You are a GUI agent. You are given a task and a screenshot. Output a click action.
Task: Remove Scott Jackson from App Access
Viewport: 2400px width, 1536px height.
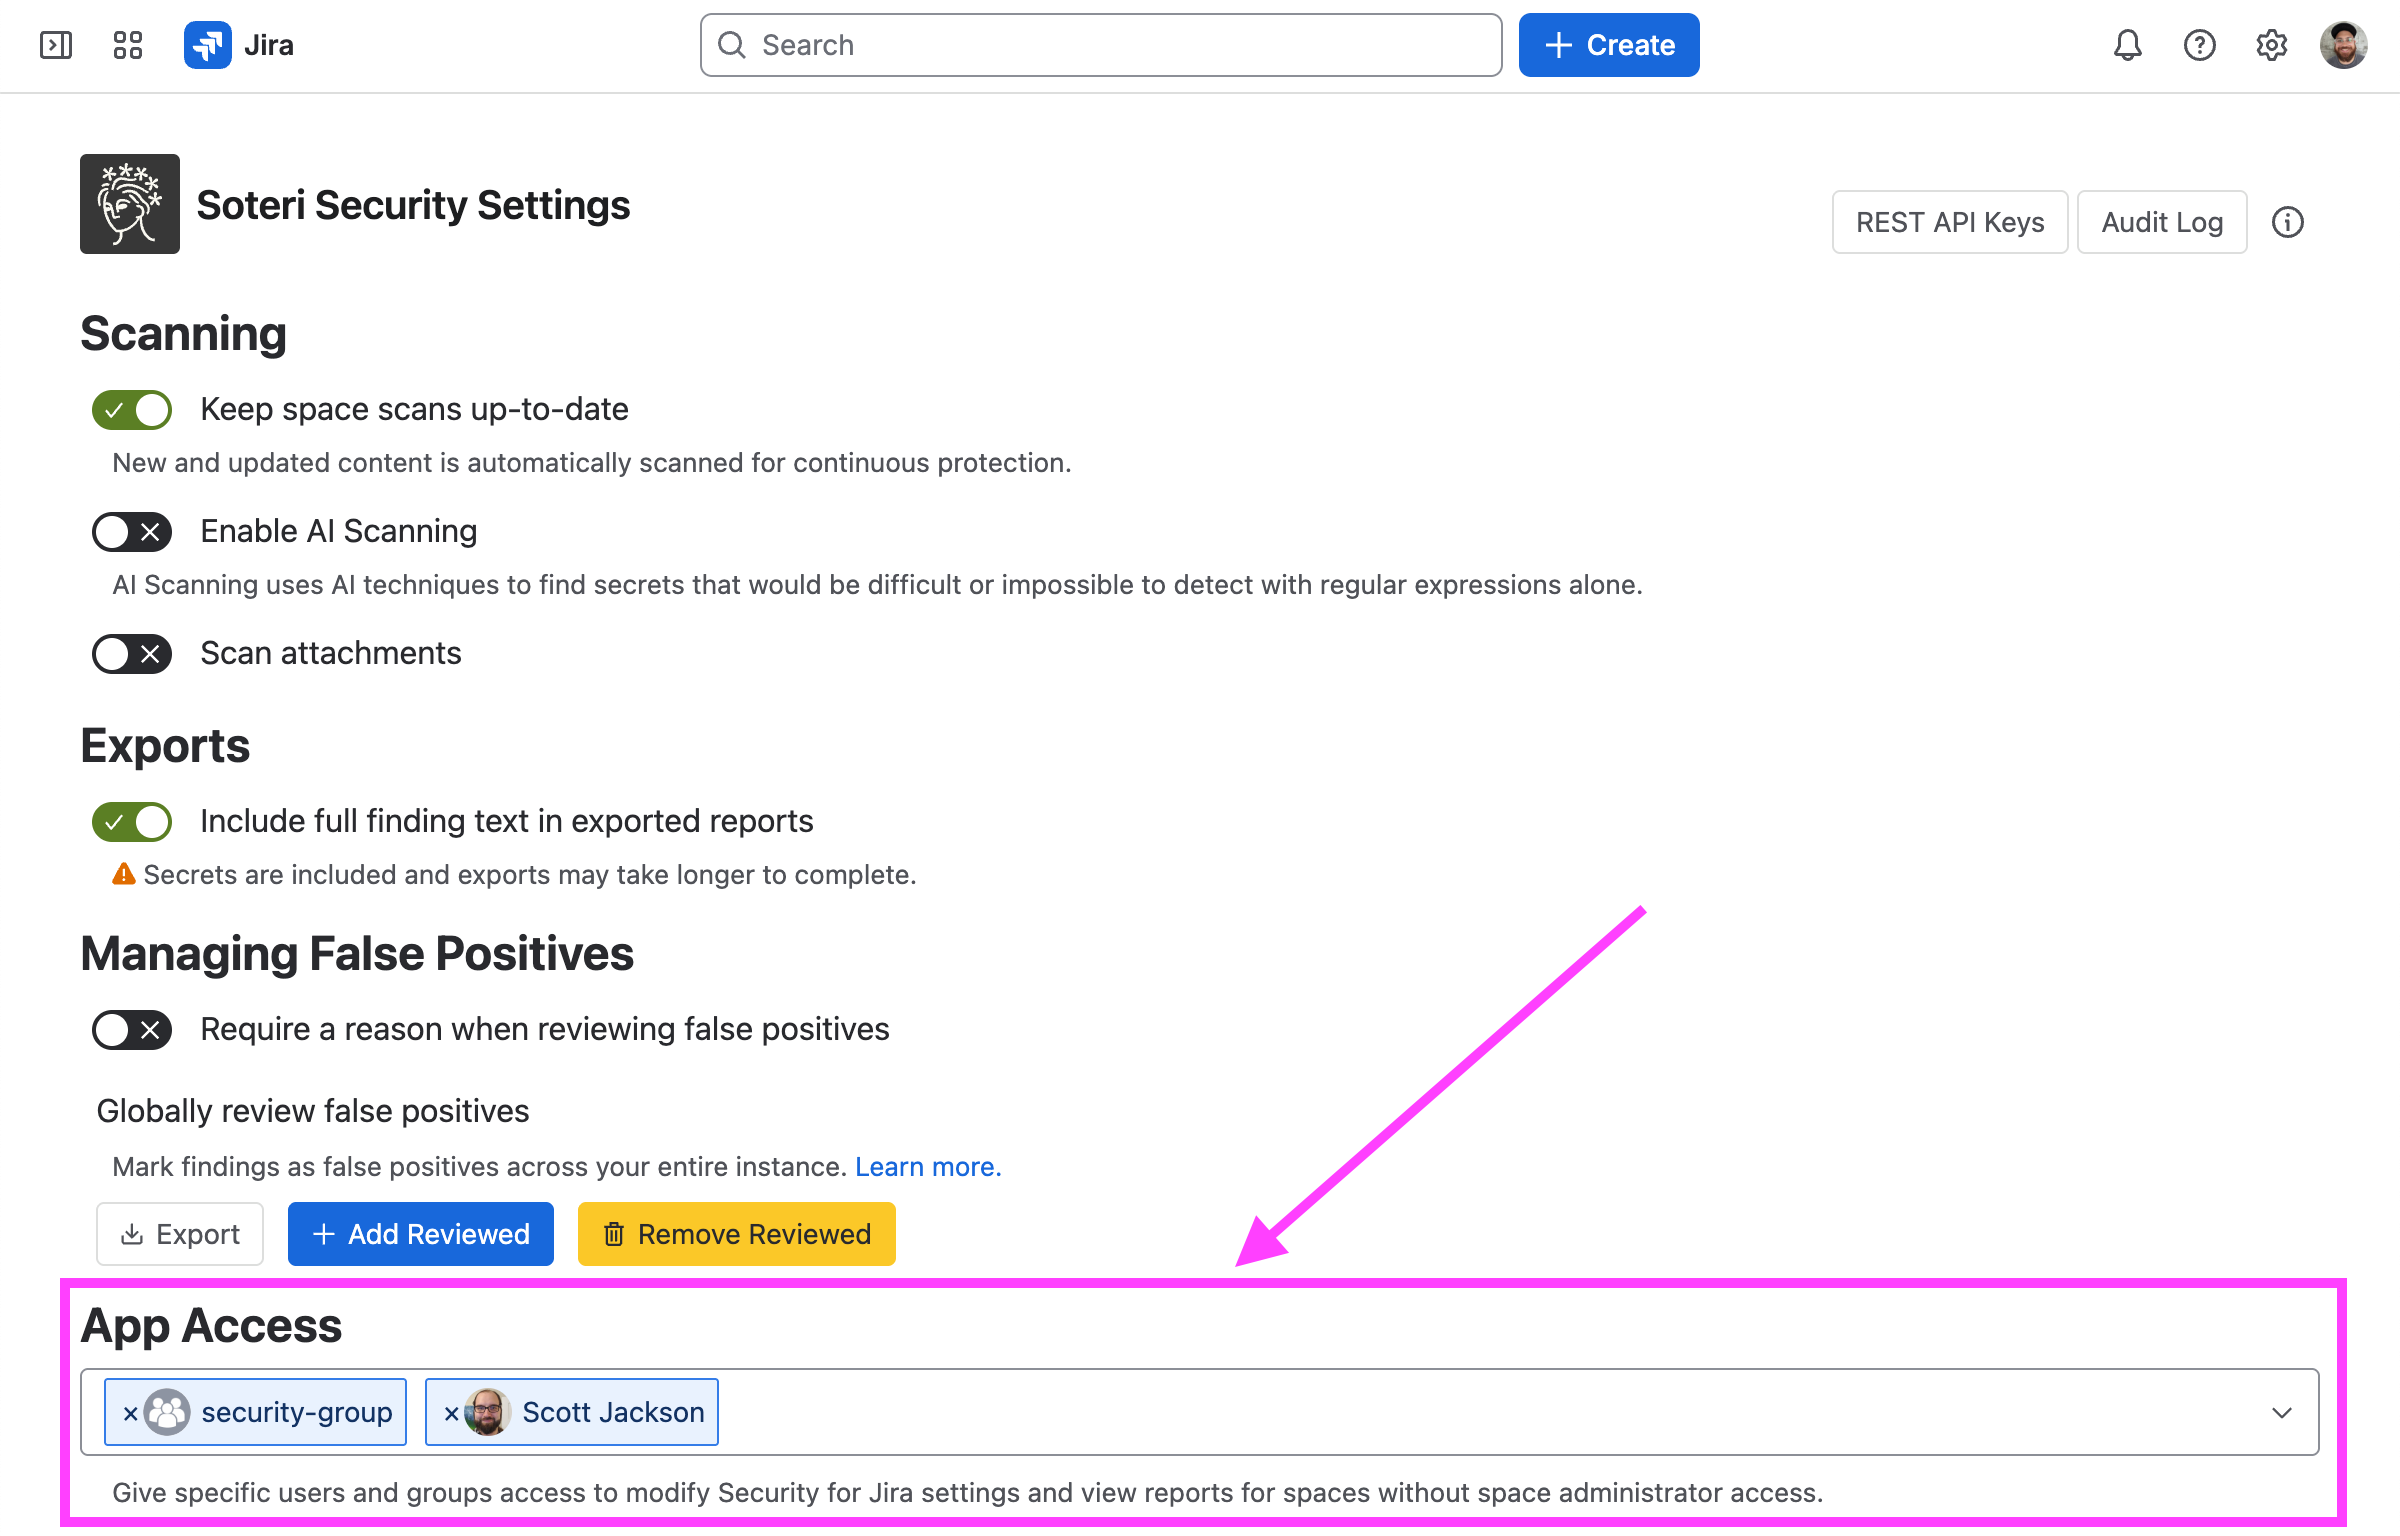[x=451, y=1413]
